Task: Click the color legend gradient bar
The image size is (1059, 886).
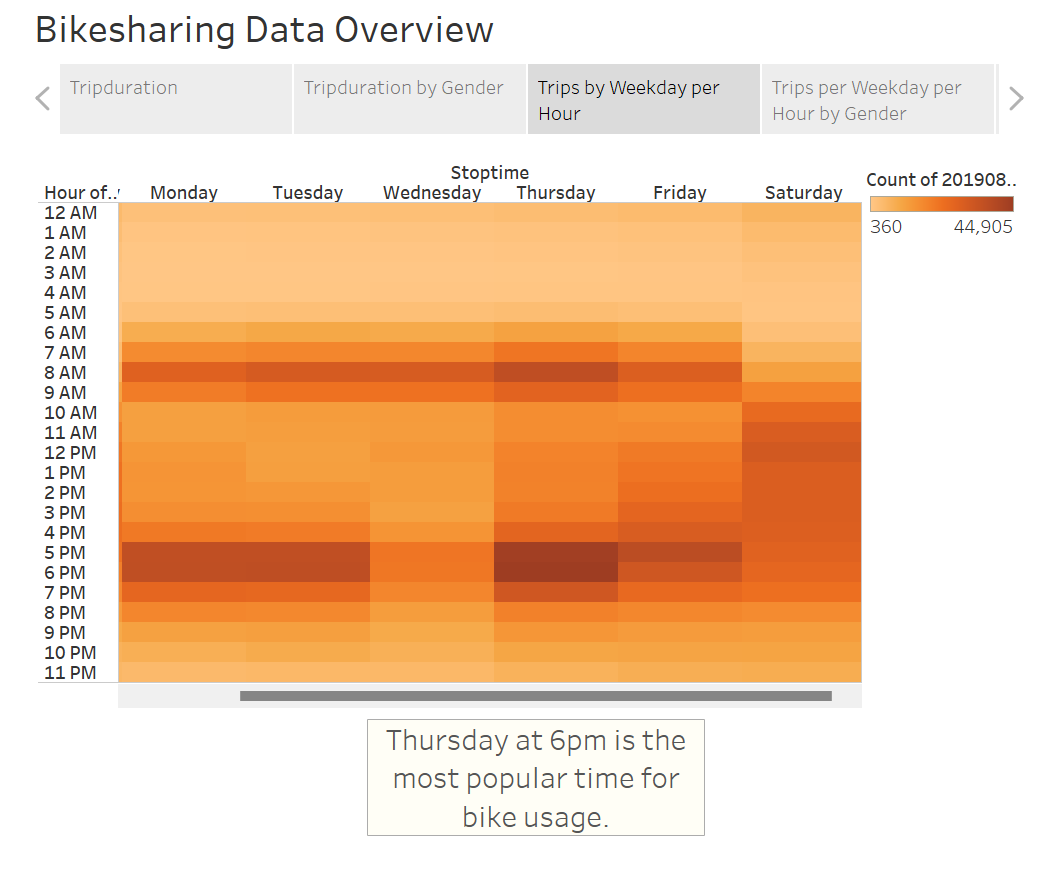Action: [x=940, y=204]
